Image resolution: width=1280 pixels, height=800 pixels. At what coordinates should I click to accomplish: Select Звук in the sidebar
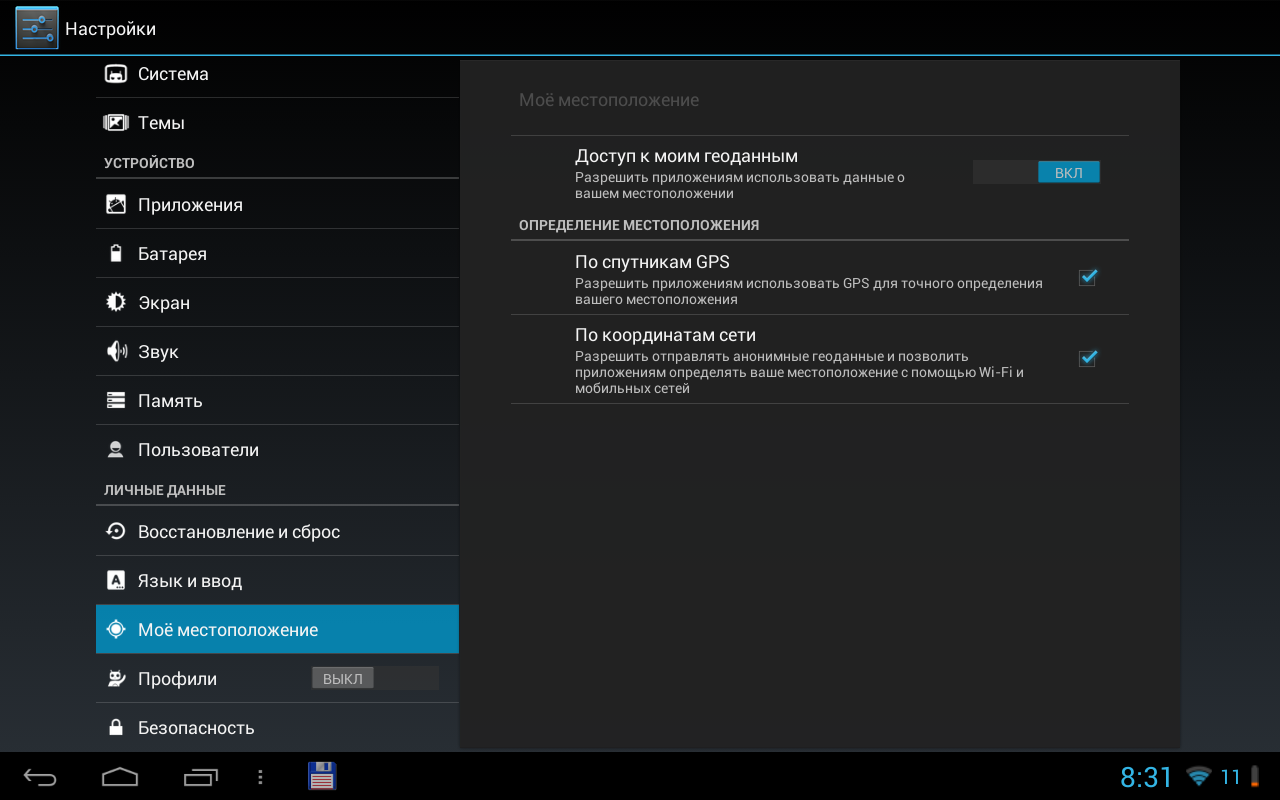pos(277,352)
